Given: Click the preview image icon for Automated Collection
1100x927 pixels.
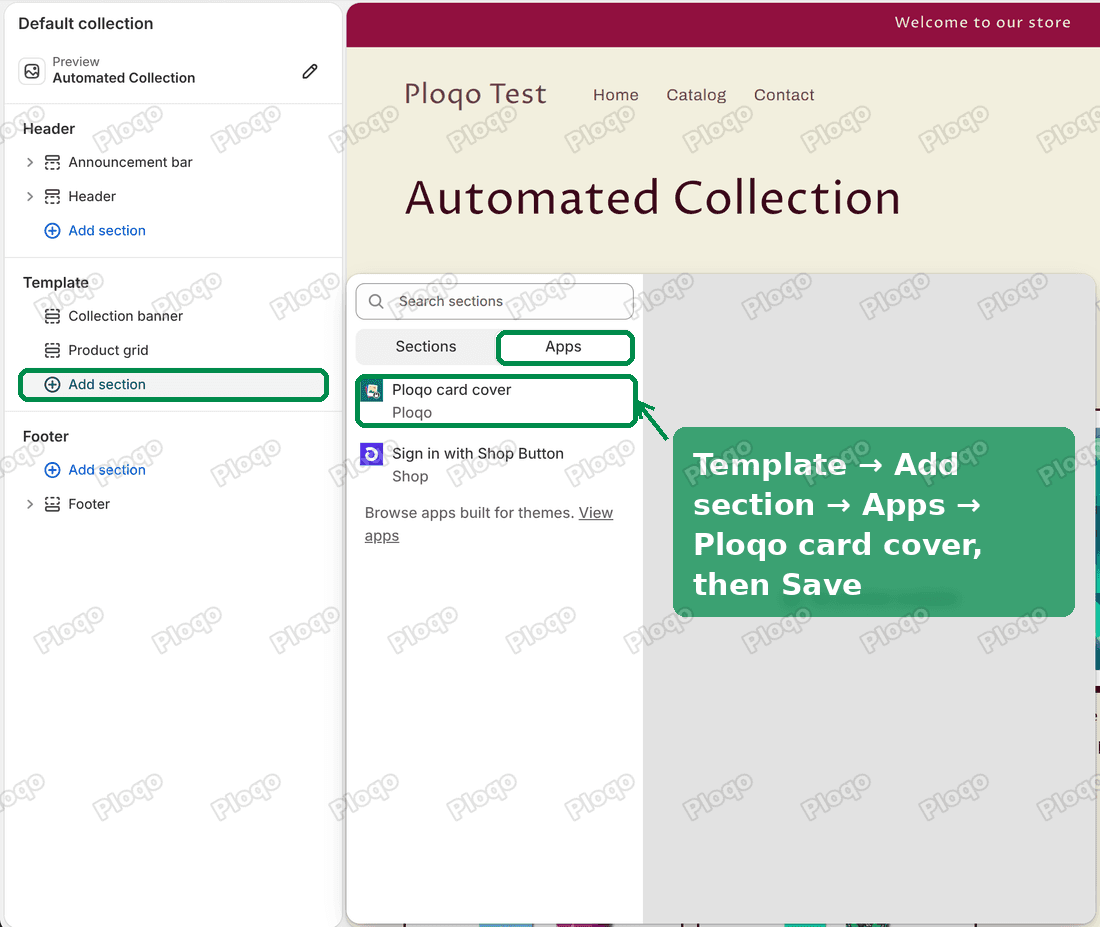Looking at the screenshot, I should pos(32,71).
